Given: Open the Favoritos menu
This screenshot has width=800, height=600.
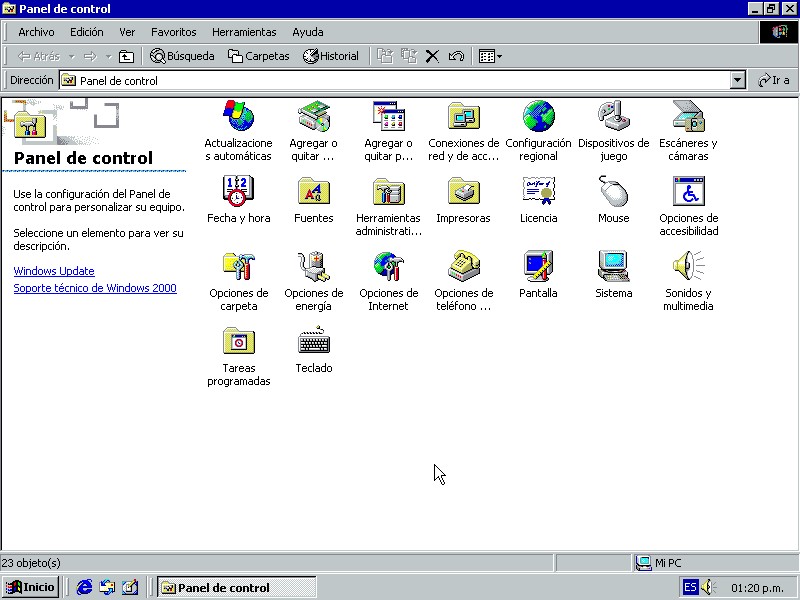Looking at the screenshot, I should click(173, 32).
